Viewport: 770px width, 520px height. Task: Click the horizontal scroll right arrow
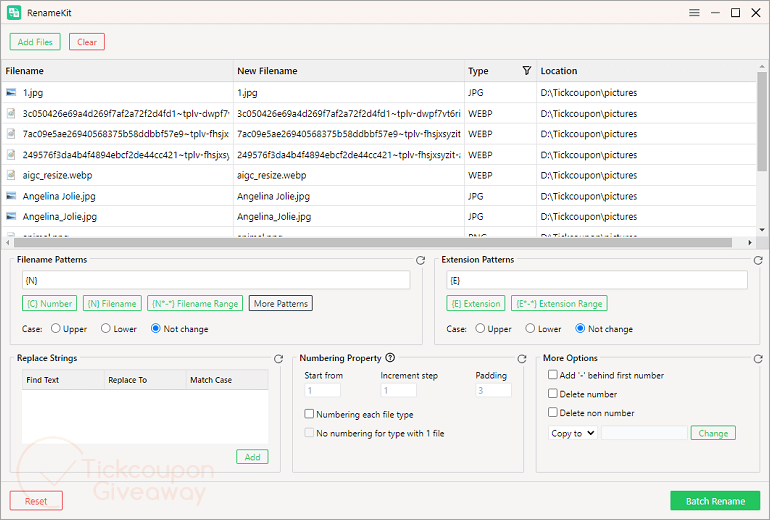coord(750,243)
